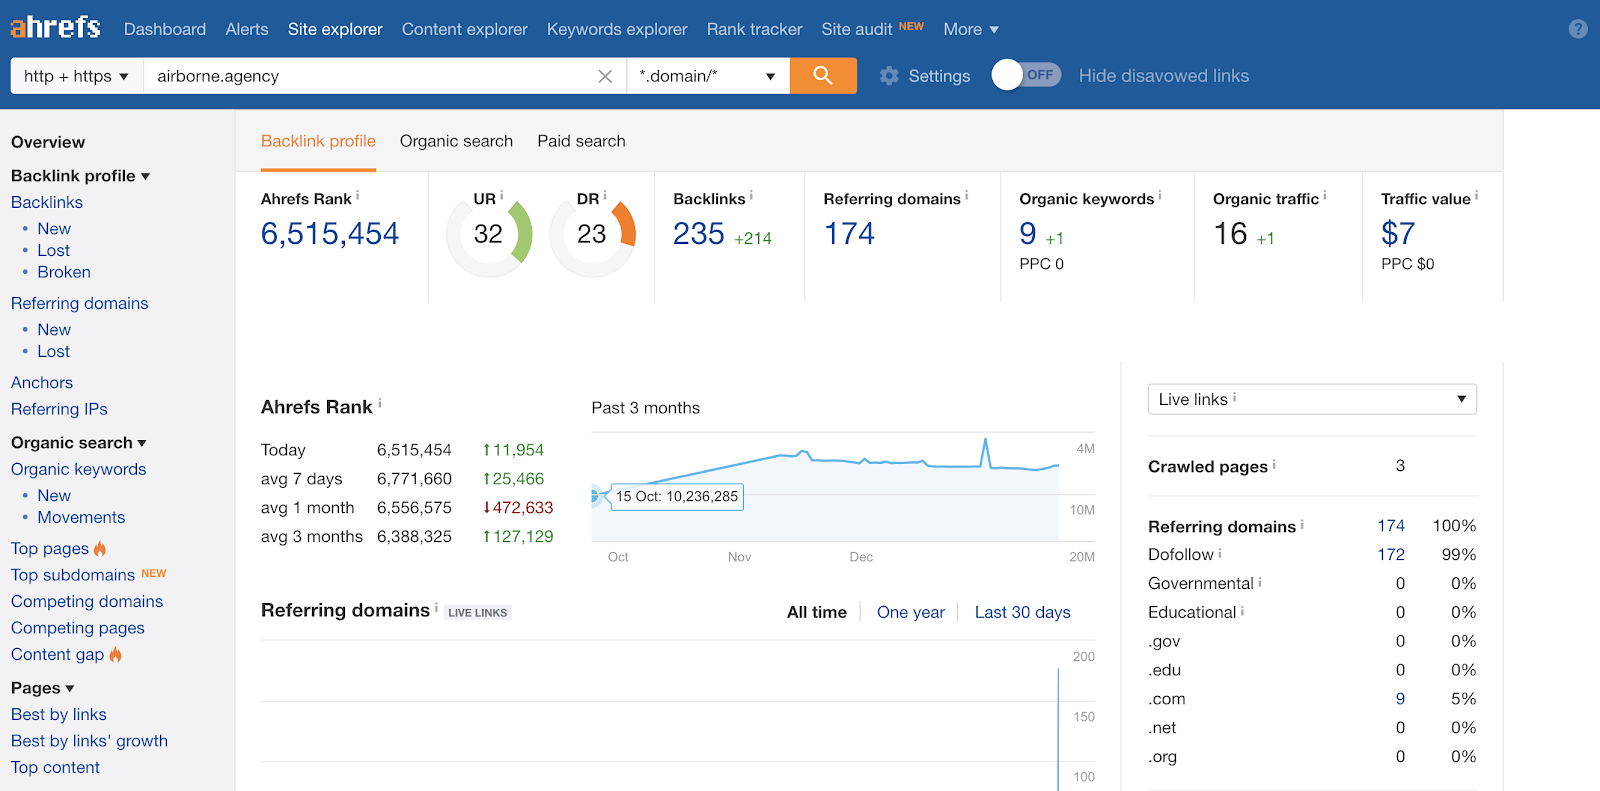The width and height of the screenshot is (1600, 791).
Task: Open the Backlinks sidebar link
Action: point(47,202)
